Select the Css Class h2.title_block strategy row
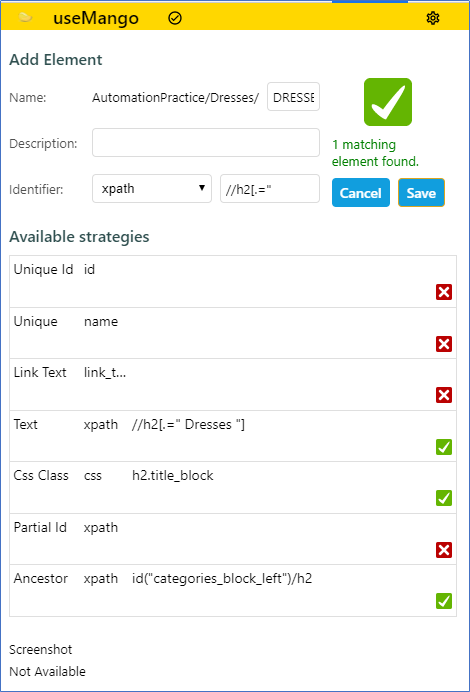The width and height of the screenshot is (470, 692). coord(233,487)
